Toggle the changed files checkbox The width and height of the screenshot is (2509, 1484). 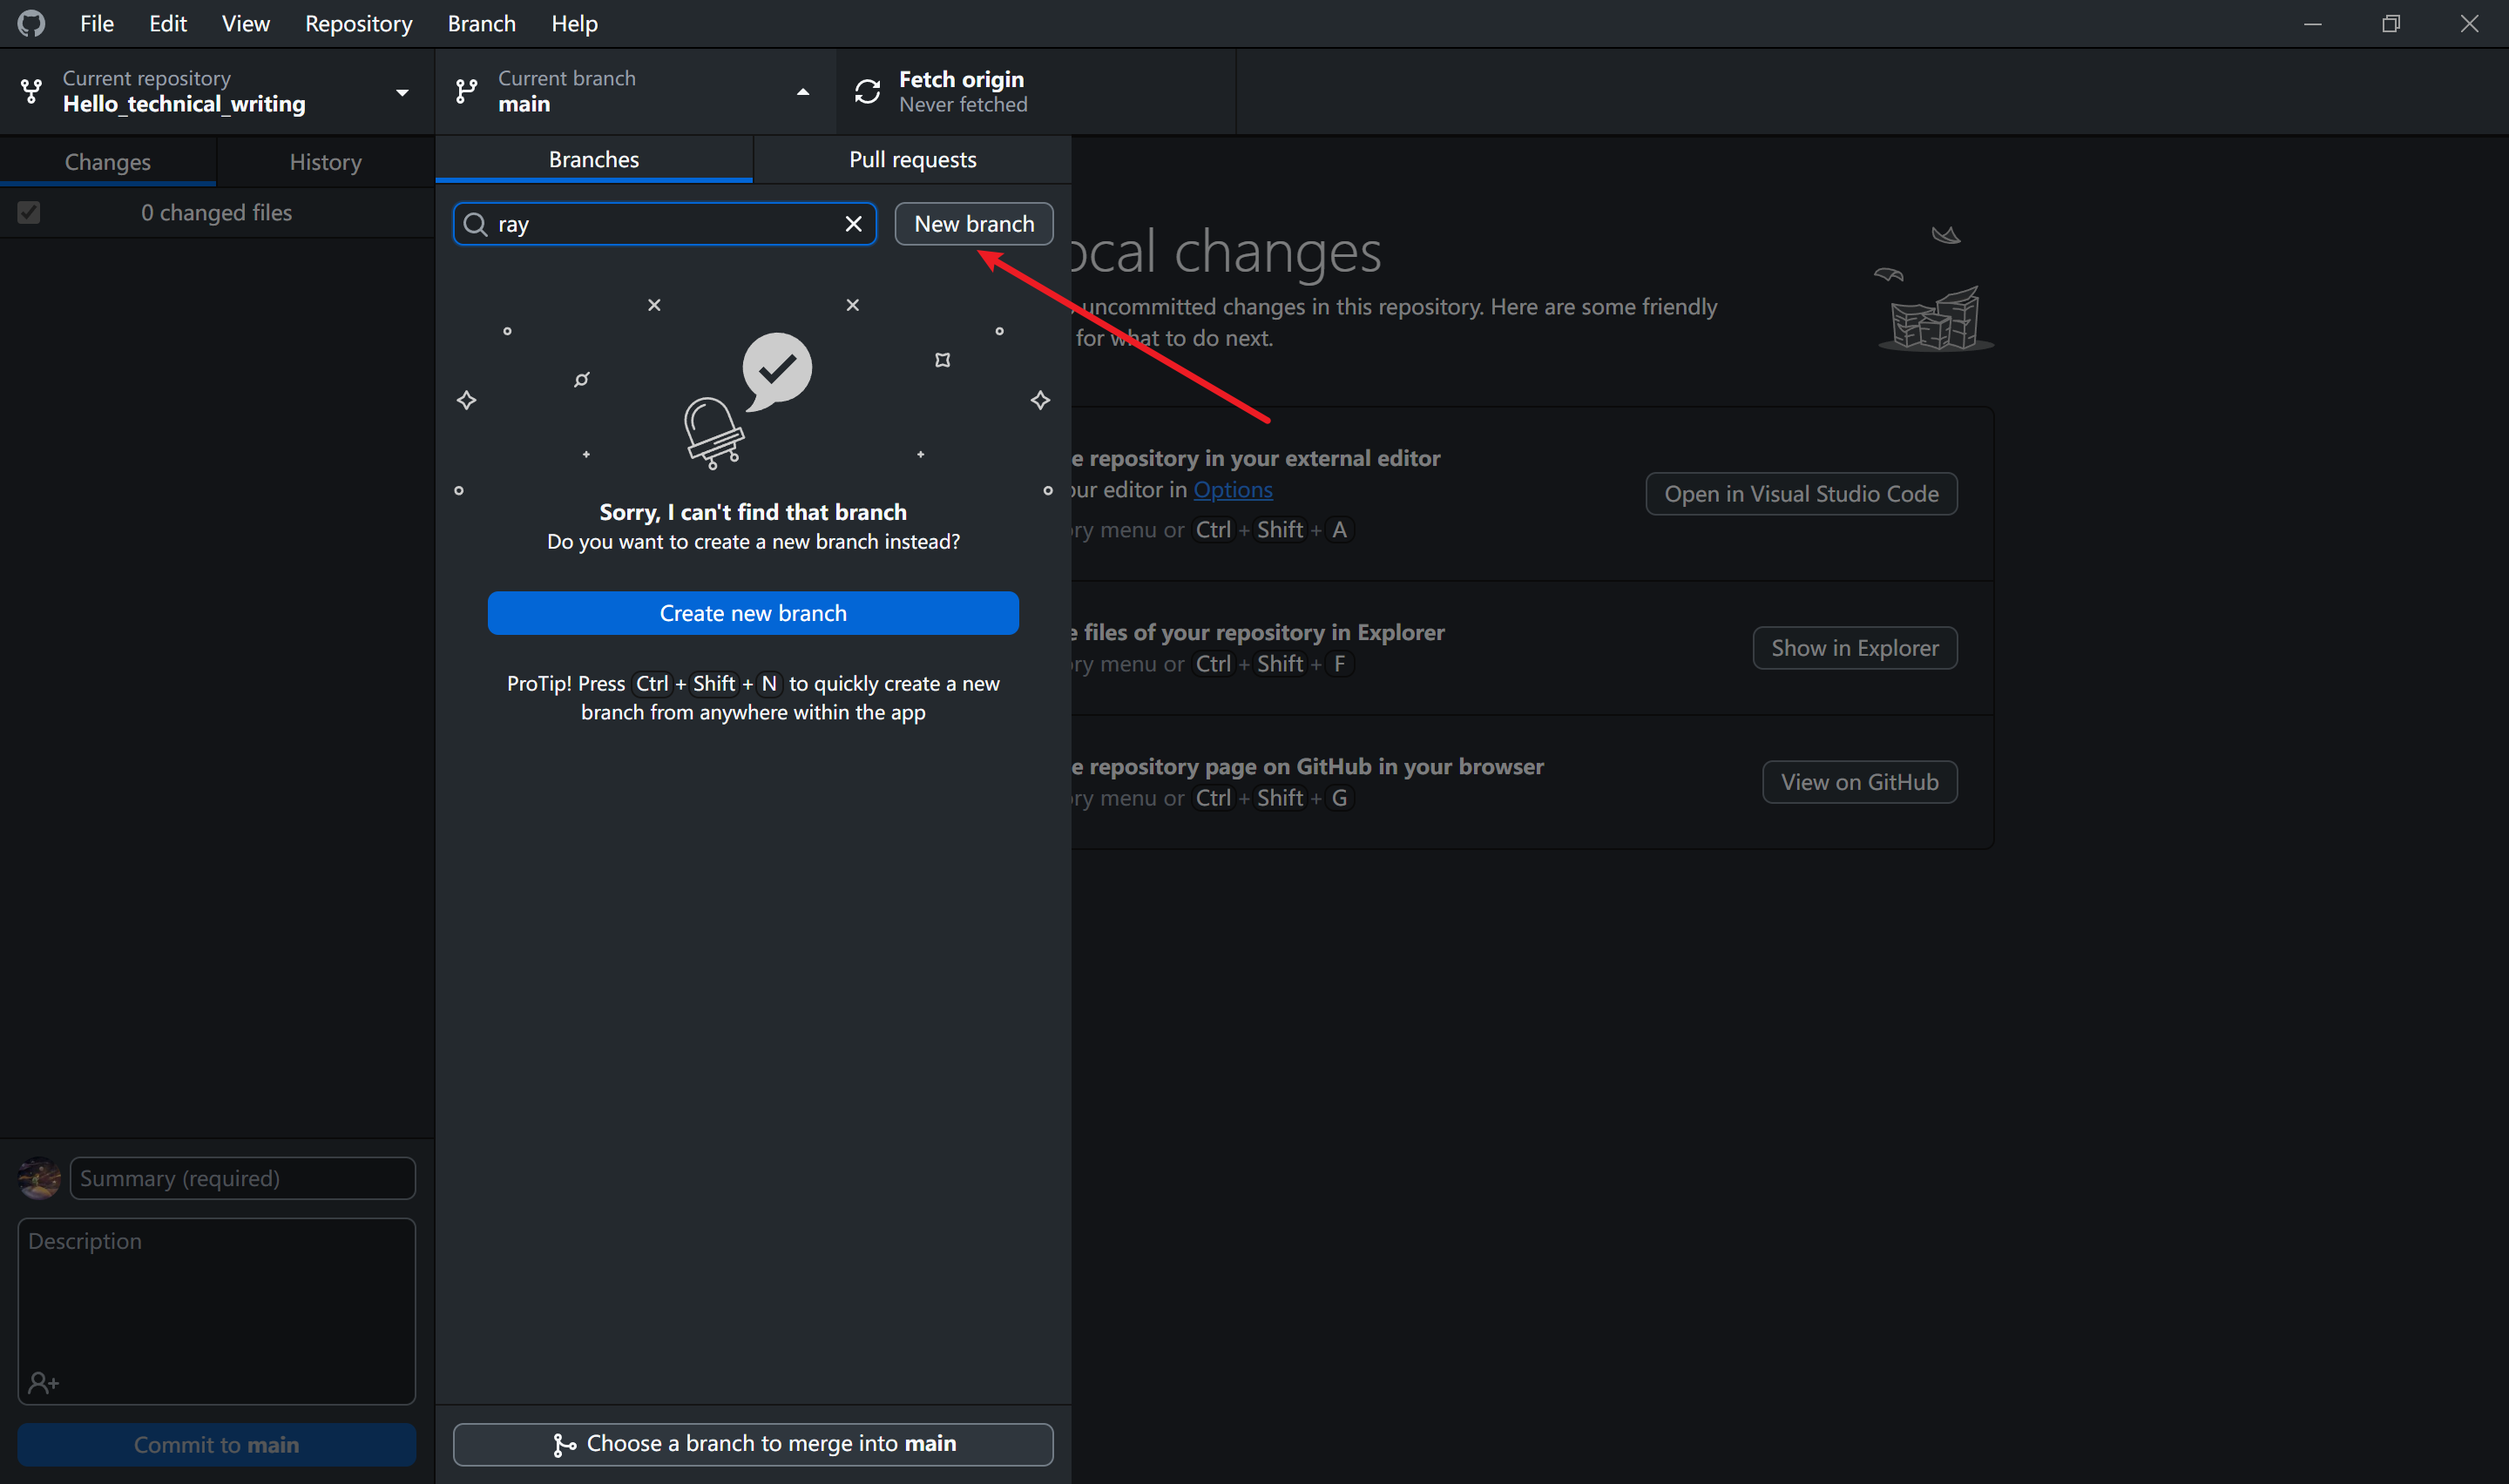pos(29,212)
